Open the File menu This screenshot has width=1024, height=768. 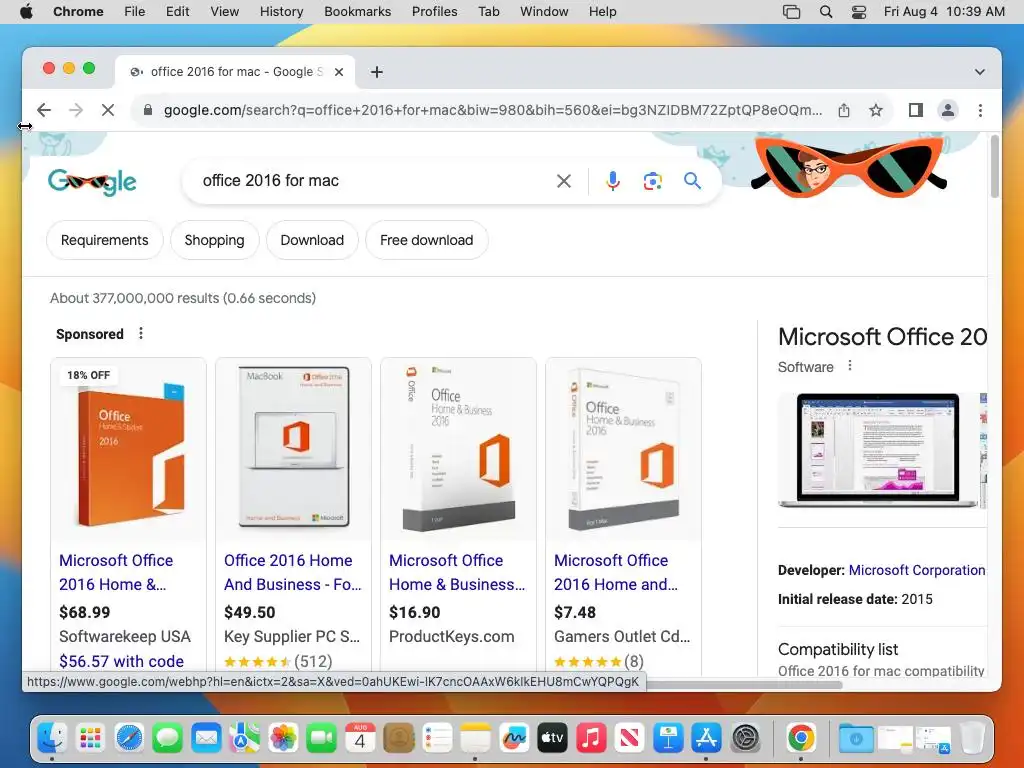tap(135, 12)
